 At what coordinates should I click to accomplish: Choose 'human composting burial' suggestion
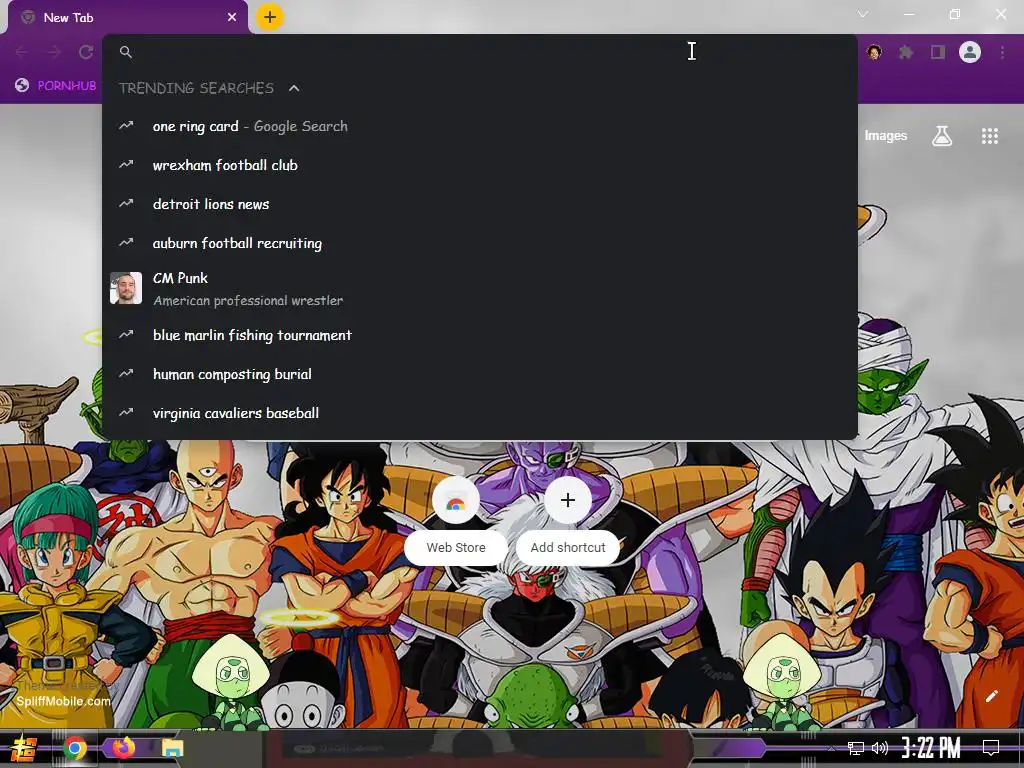pyautogui.click(x=479, y=374)
